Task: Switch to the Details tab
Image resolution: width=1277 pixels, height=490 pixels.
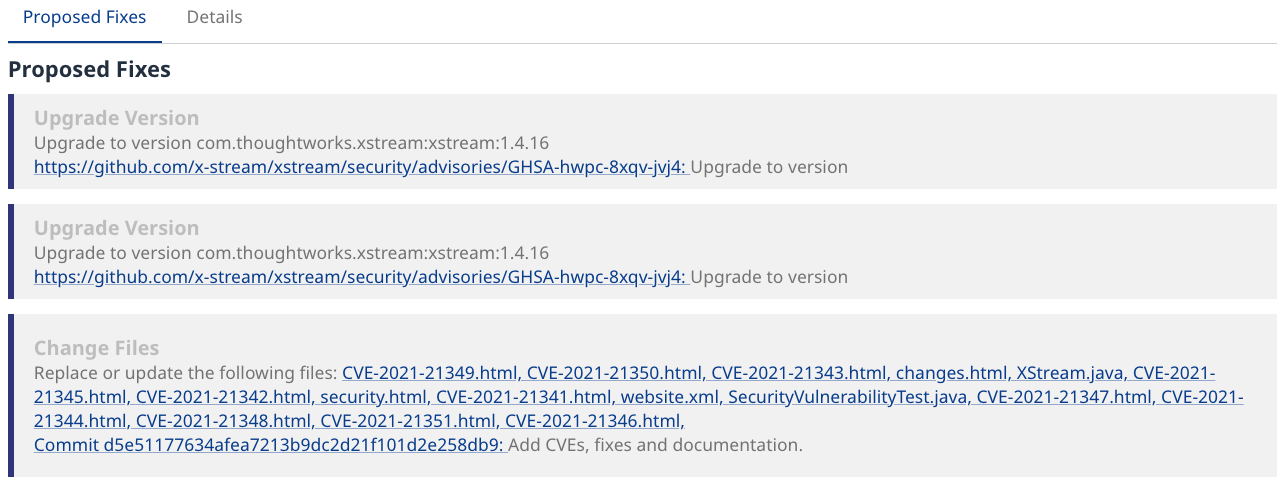Action: (x=214, y=17)
